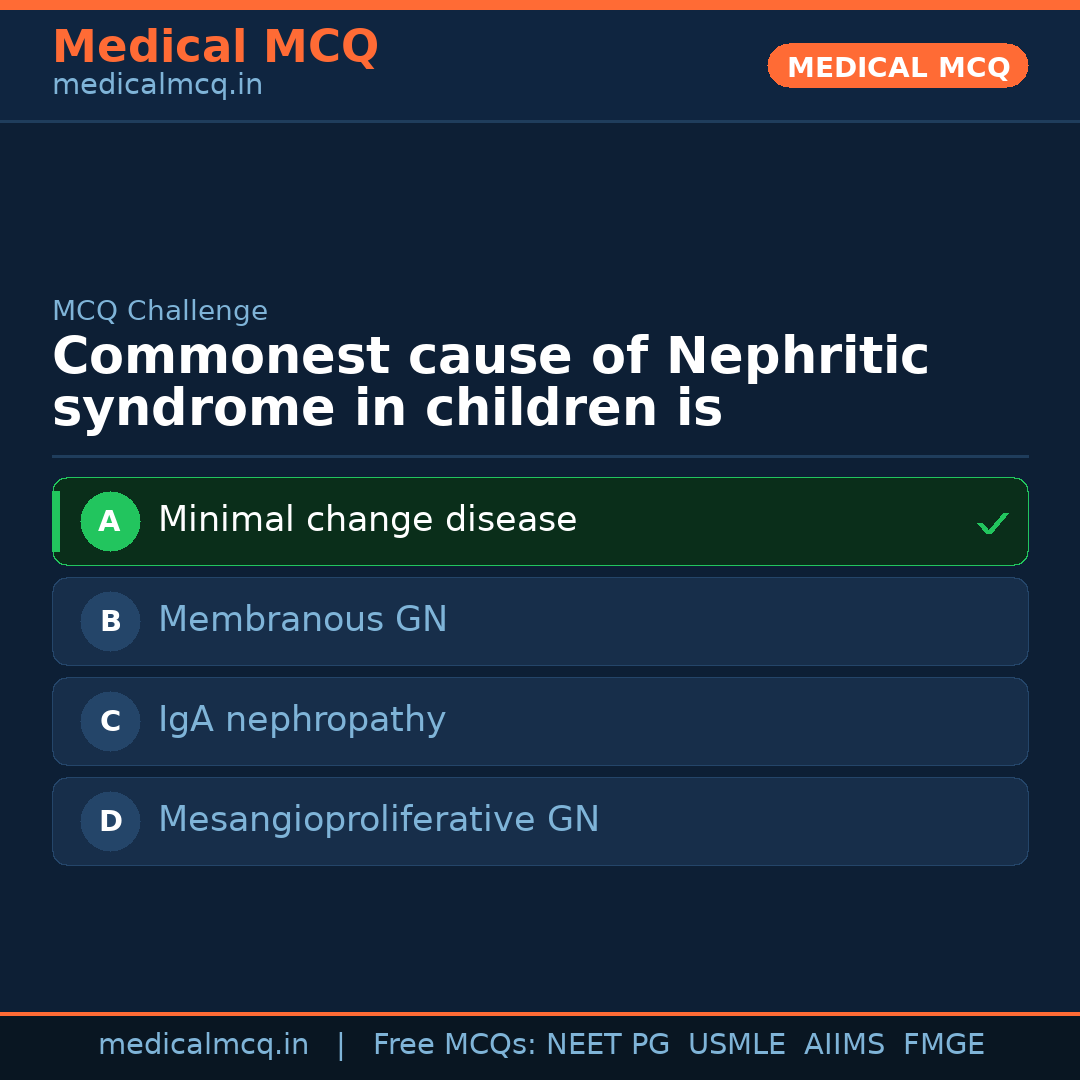Screen dimensions: 1080x1080
Task: Click the B option circle badge
Action: [x=110, y=621]
